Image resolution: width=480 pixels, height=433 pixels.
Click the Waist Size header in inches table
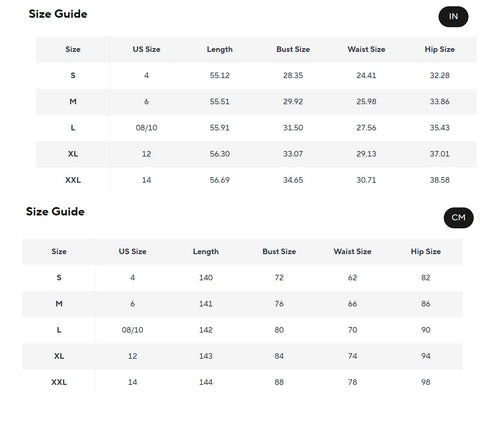coord(366,49)
